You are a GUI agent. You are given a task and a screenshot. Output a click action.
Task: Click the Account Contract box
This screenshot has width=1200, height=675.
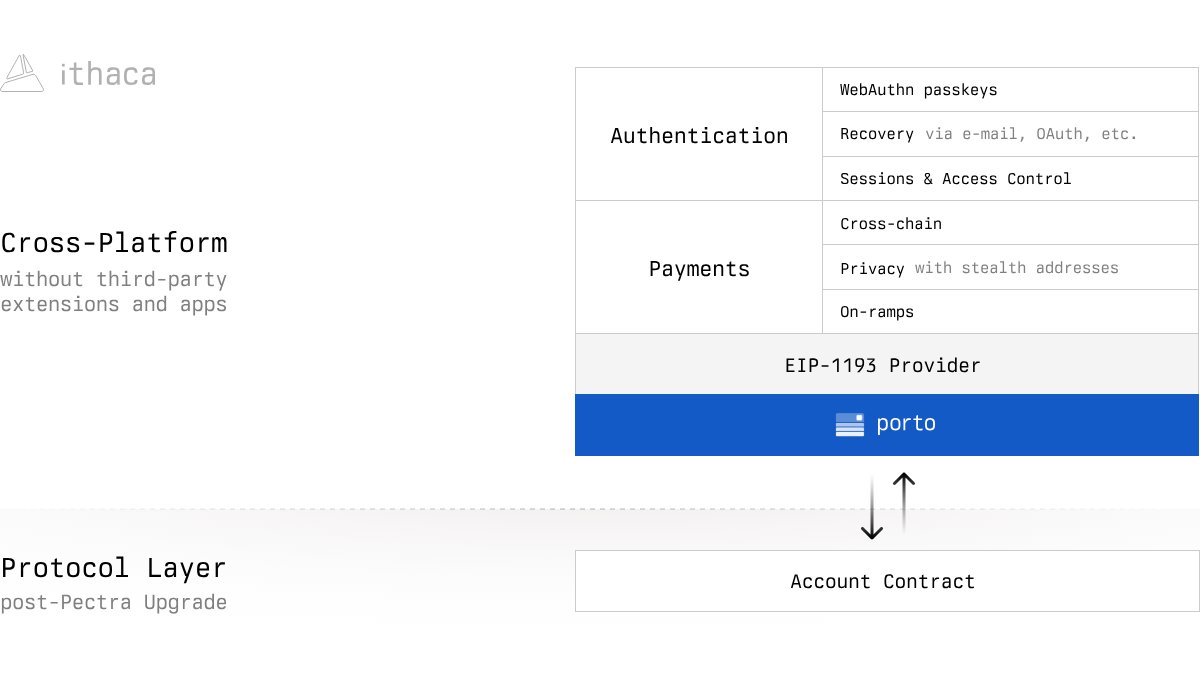(x=887, y=581)
